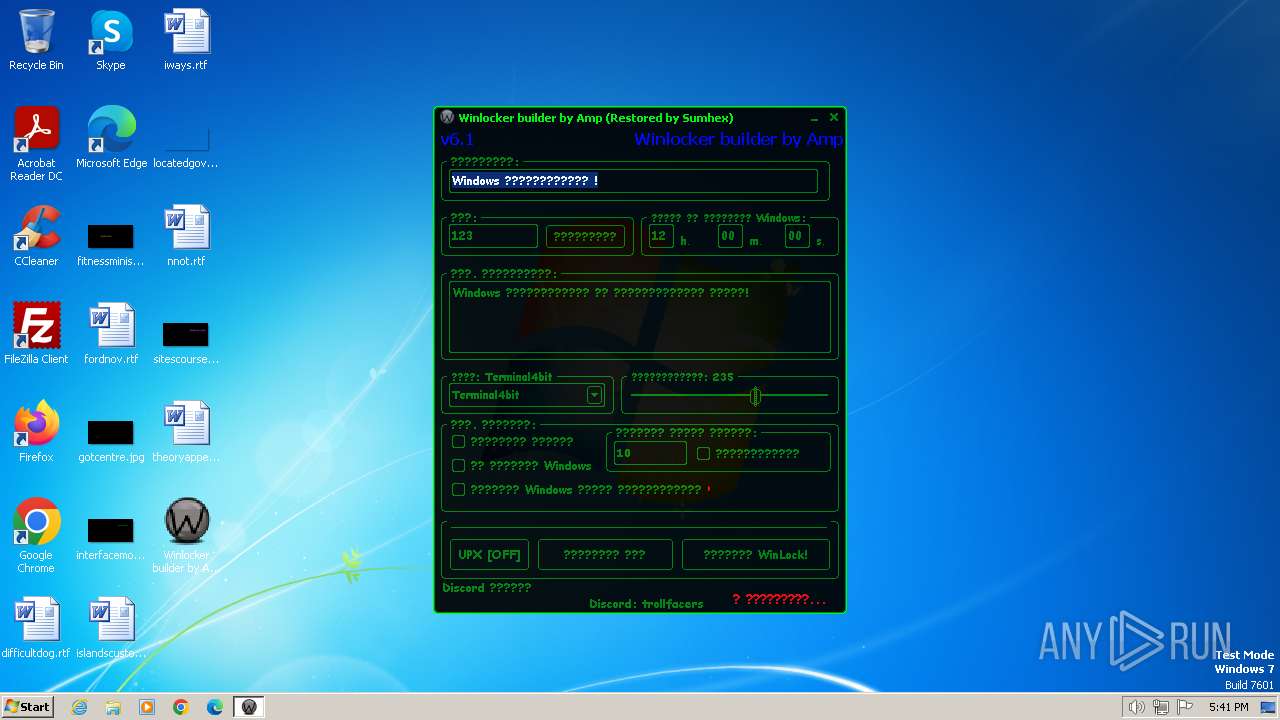This screenshot has height=720, width=1280.
Task: Click the Edge taskbar icon
Action: click(x=215, y=707)
